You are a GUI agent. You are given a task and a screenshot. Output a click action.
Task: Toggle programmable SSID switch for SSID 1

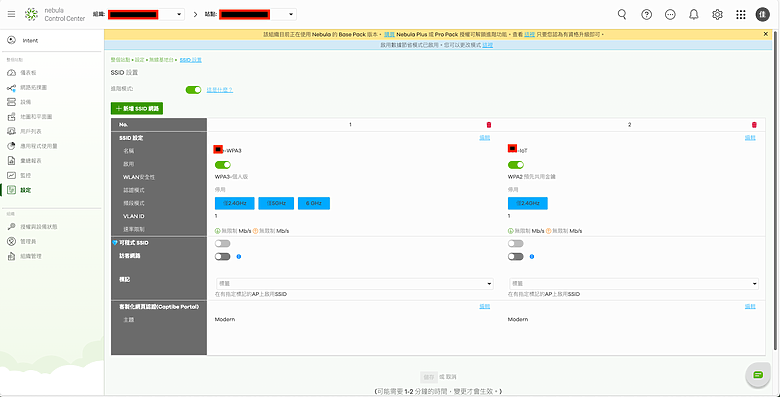point(222,243)
